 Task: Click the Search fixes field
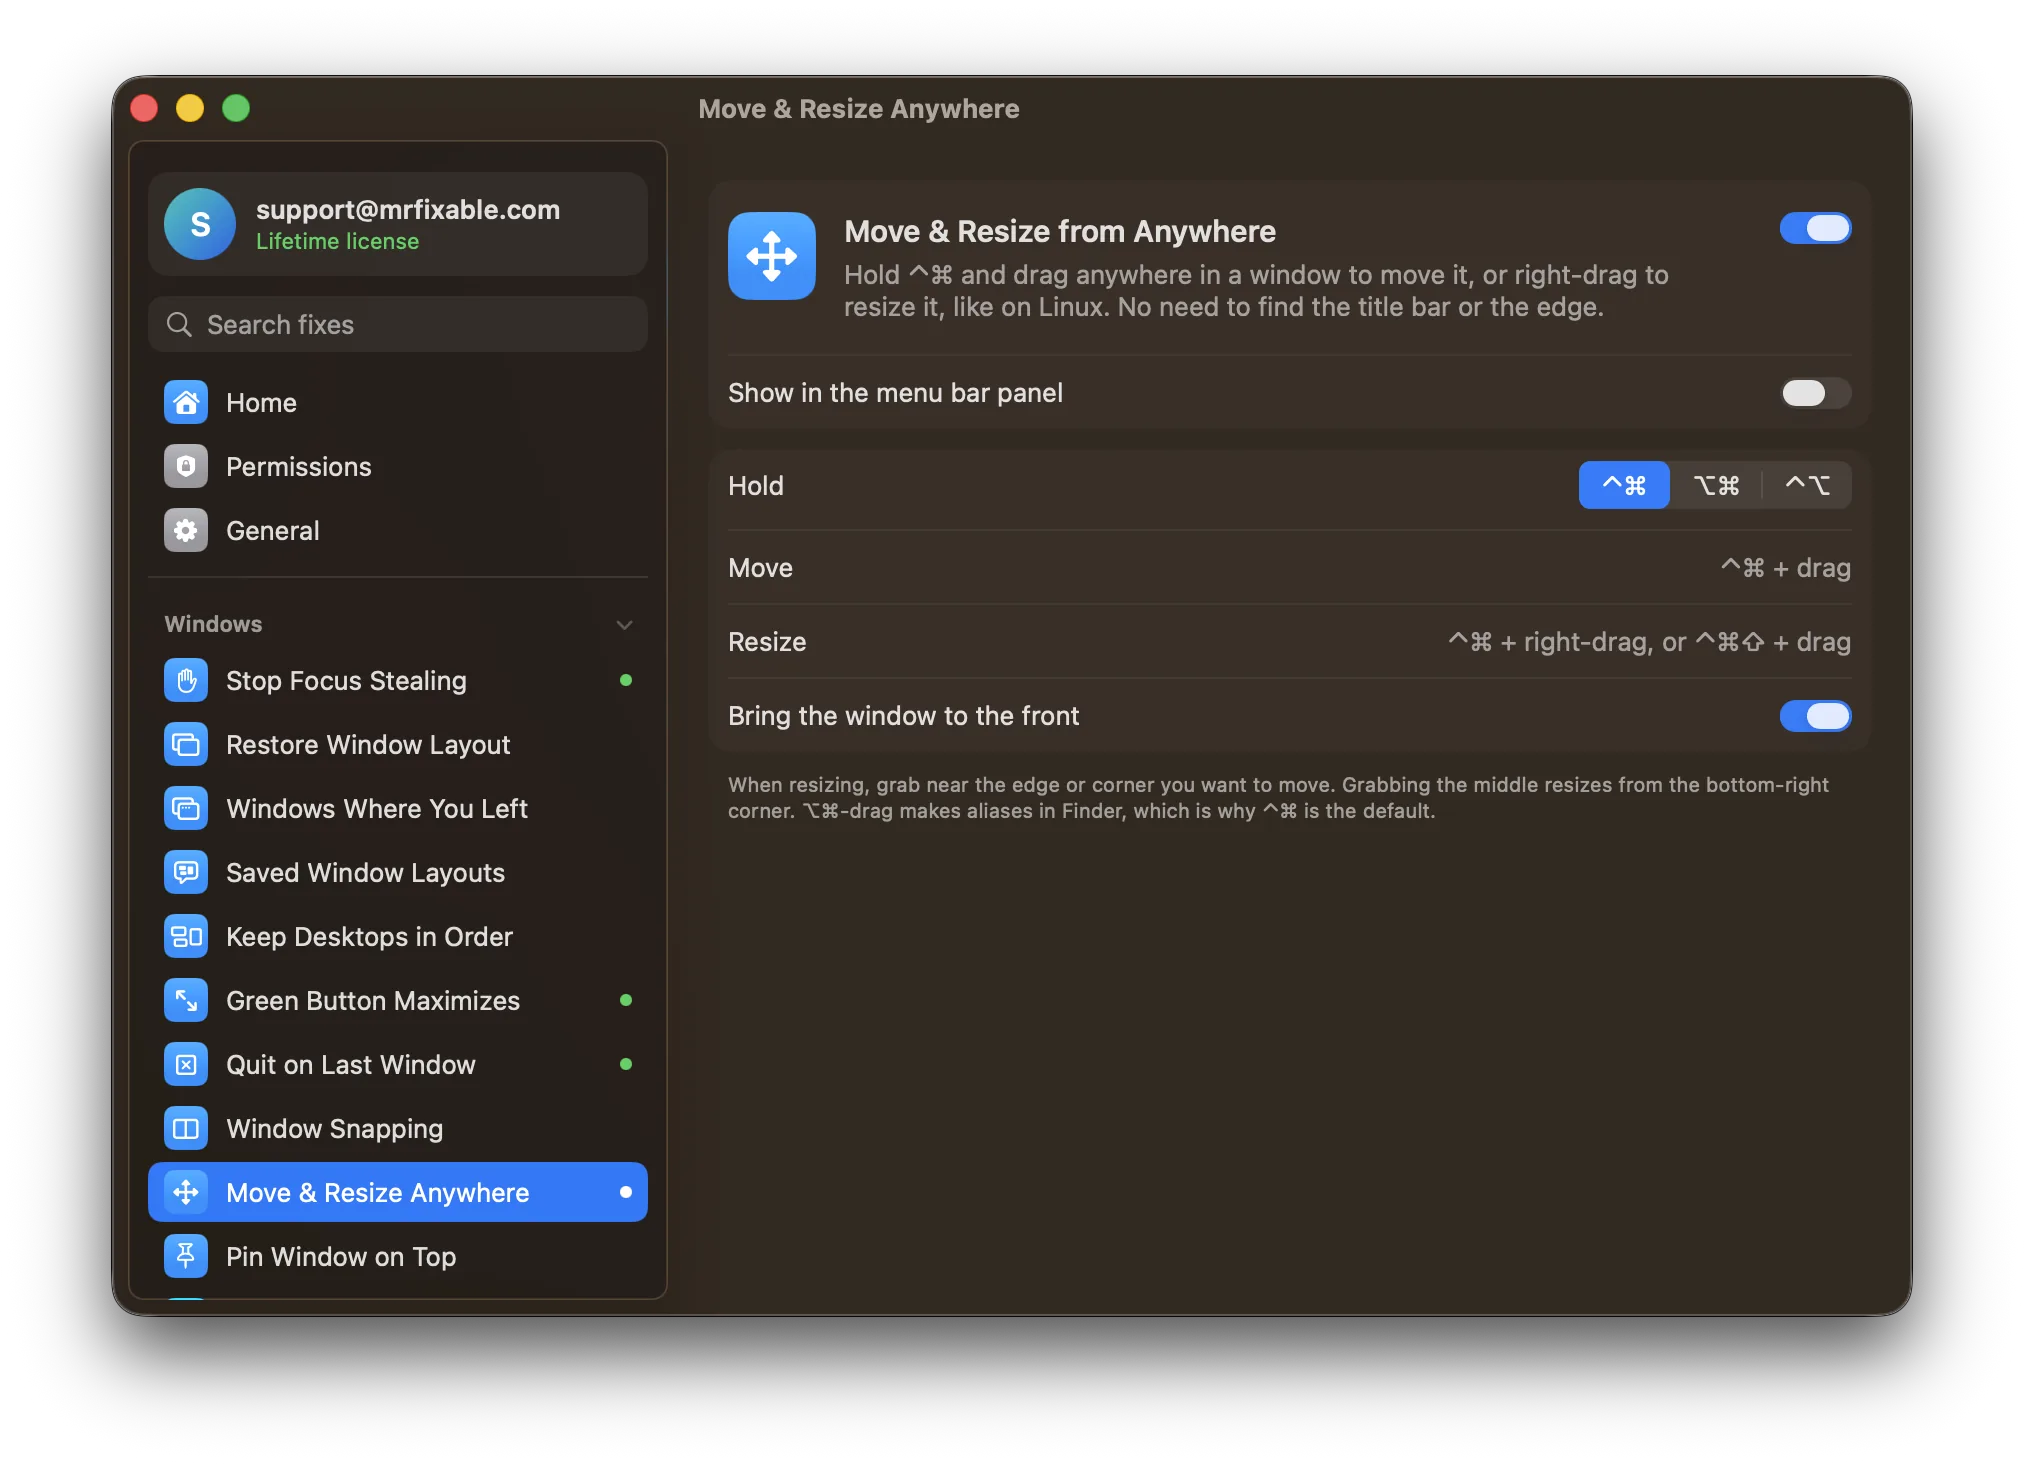[398, 325]
